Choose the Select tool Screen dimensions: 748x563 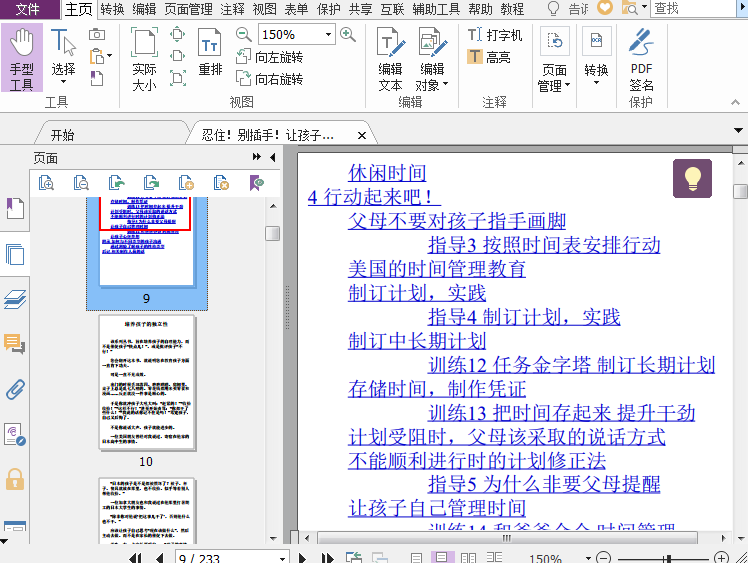click(63, 55)
